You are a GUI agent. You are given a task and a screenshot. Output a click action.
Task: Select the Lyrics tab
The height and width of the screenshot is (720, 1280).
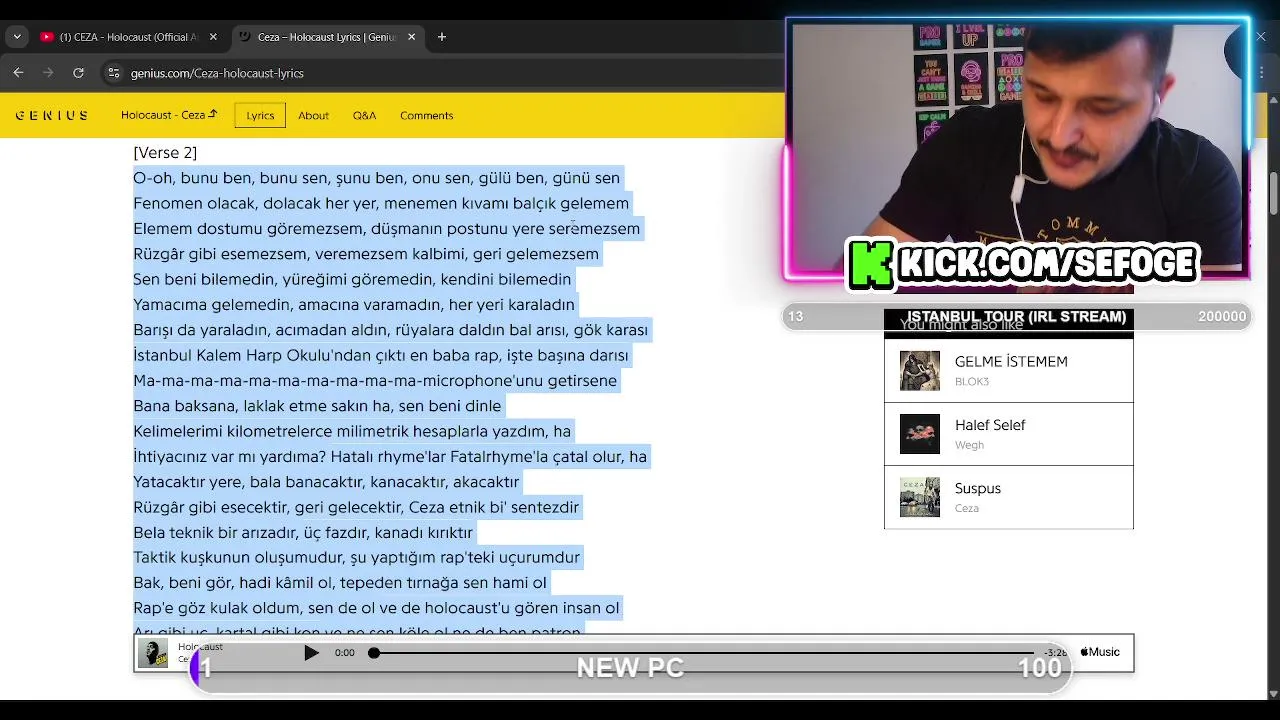pyautogui.click(x=260, y=116)
